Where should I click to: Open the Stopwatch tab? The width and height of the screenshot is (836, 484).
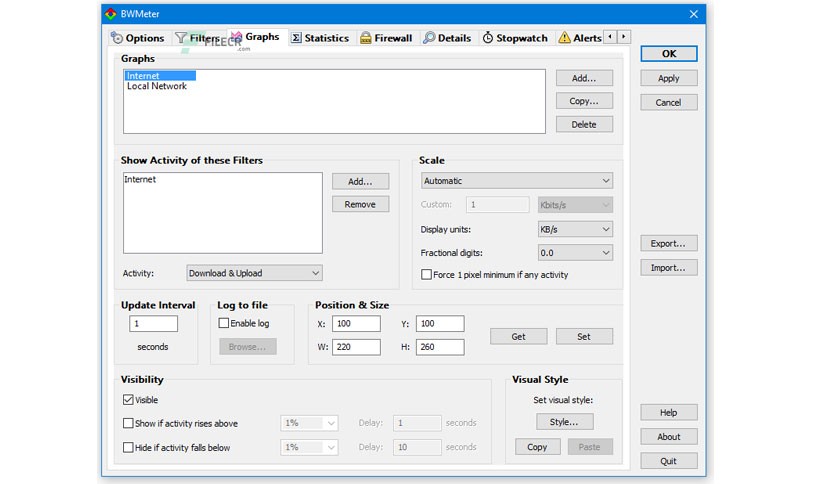[516, 38]
